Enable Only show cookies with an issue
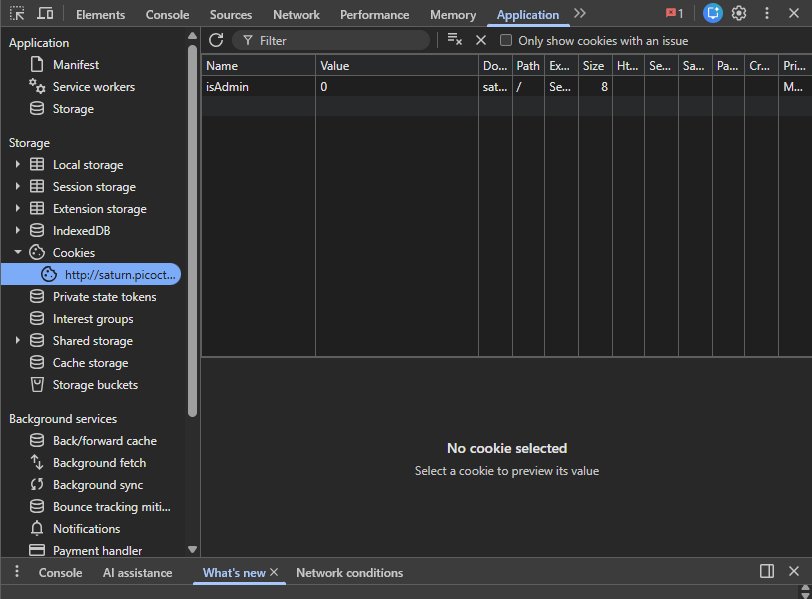 (505, 40)
